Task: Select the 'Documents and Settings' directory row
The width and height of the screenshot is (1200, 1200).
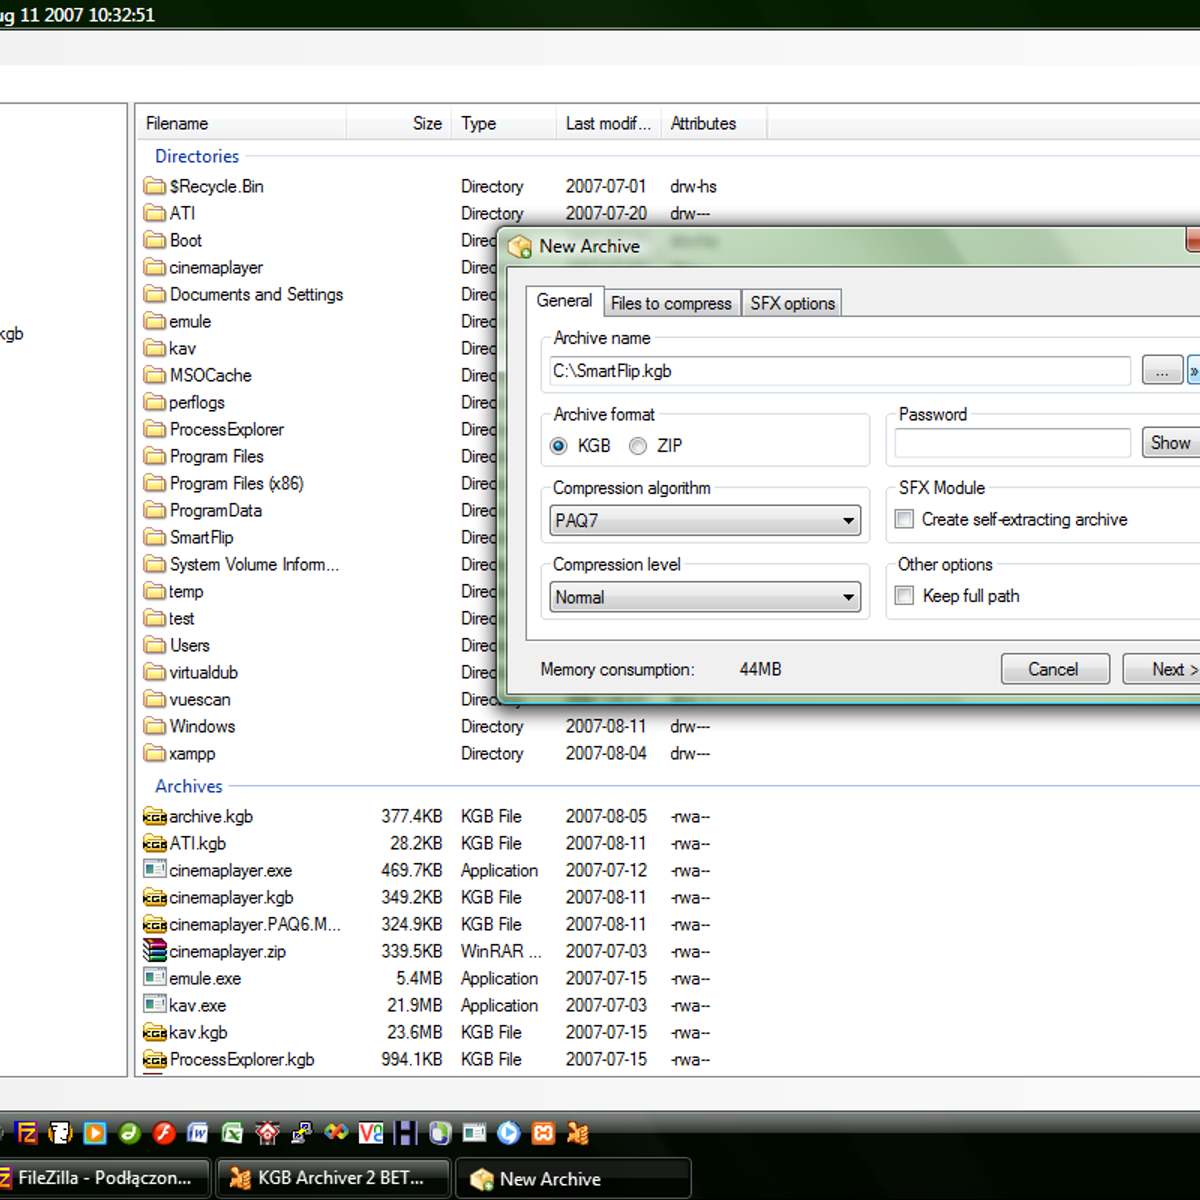Action: tap(256, 294)
